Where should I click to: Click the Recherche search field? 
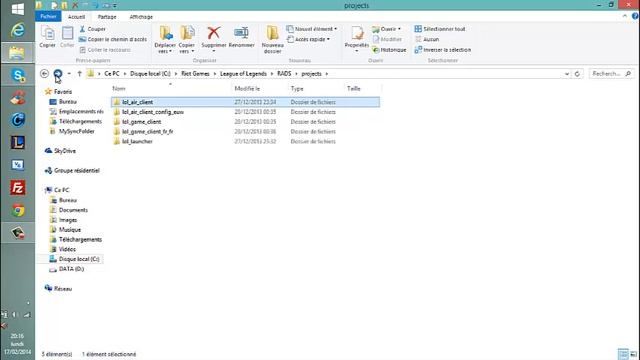(611, 74)
